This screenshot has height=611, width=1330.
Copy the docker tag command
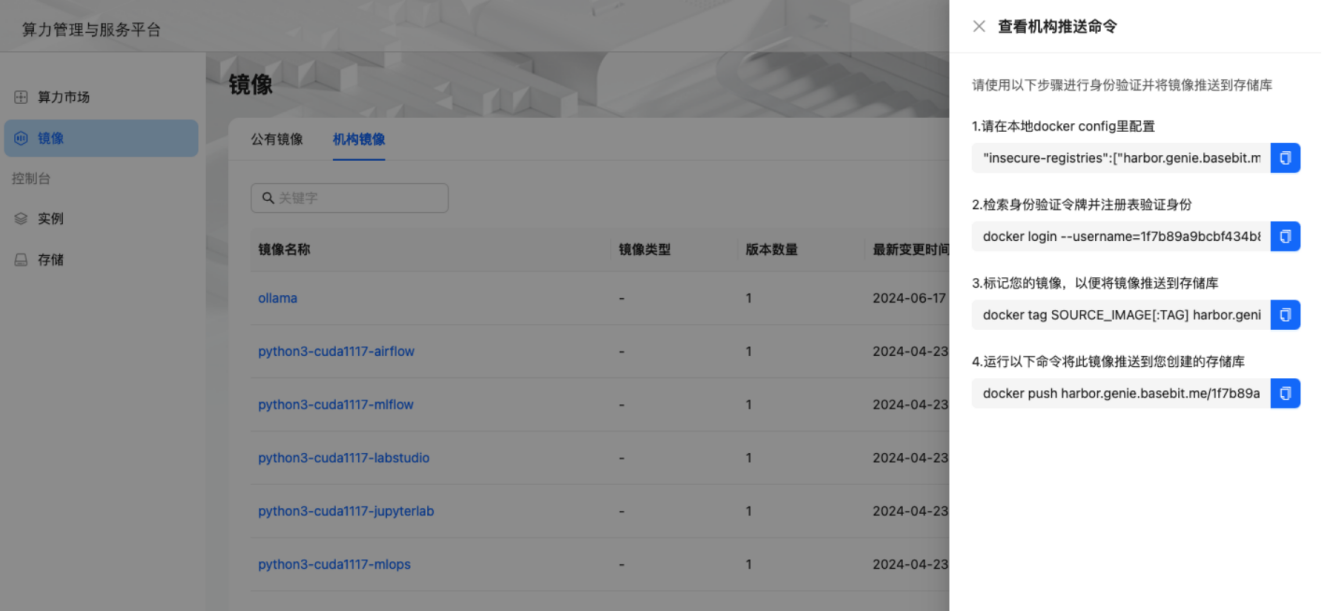coord(1285,315)
